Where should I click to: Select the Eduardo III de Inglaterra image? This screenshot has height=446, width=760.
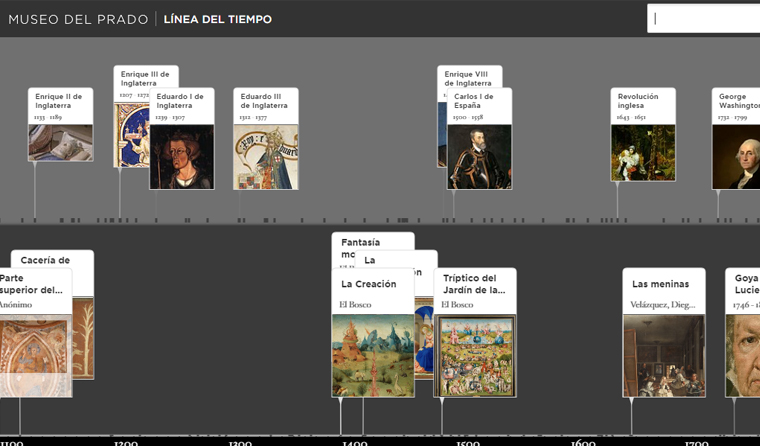pos(266,157)
